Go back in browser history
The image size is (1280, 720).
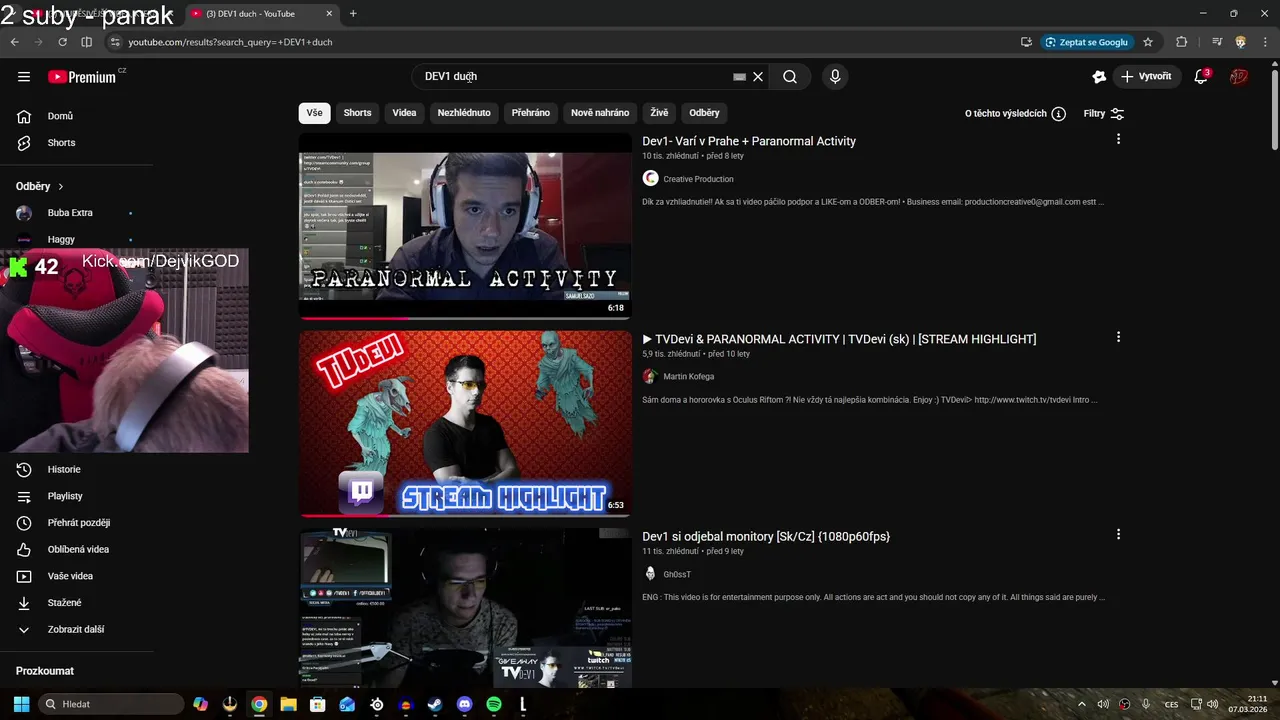pyautogui.click(x=14, y=42)
